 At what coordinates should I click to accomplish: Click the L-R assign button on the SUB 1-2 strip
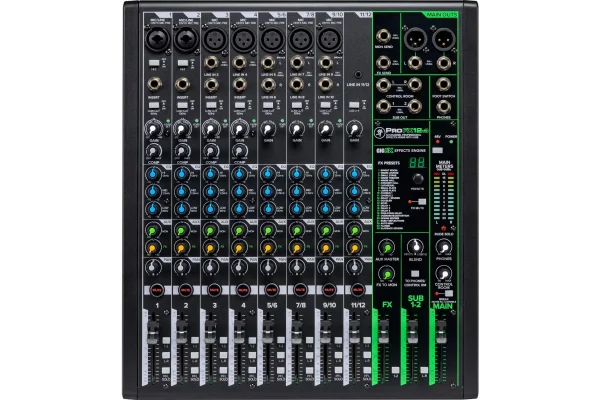pos(424,370)
